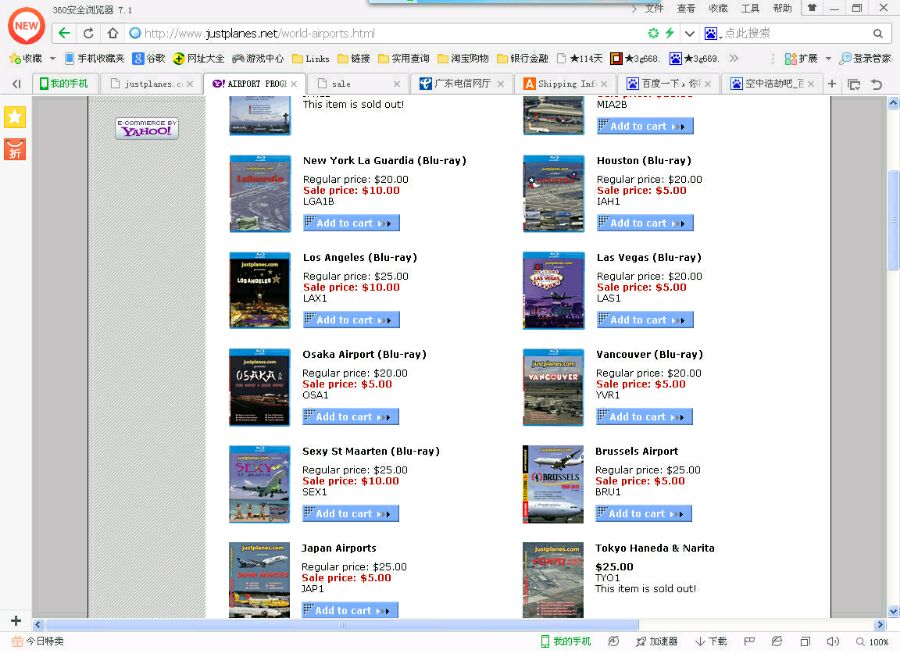The height and width of the screenshot is (652, 900).
Task: Click 我的手机 in the status bar
Action: (565, 641)
